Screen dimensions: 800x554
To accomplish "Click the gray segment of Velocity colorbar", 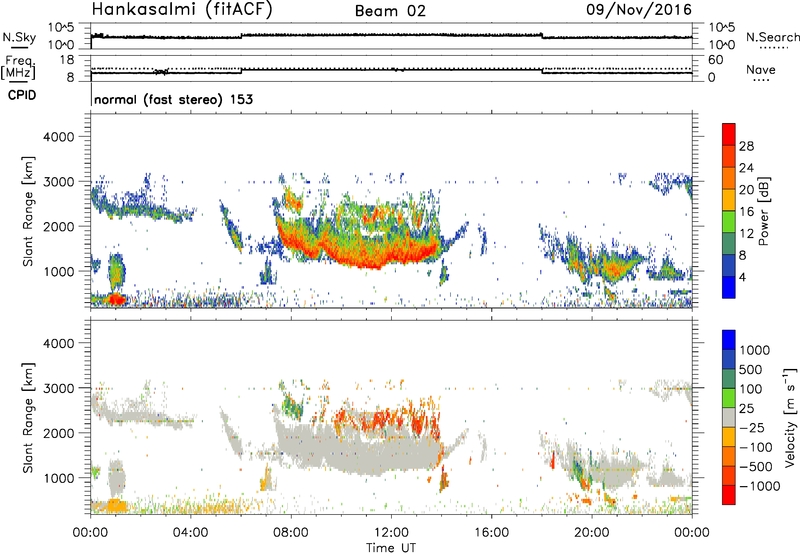I will click(x=729, y=418).
